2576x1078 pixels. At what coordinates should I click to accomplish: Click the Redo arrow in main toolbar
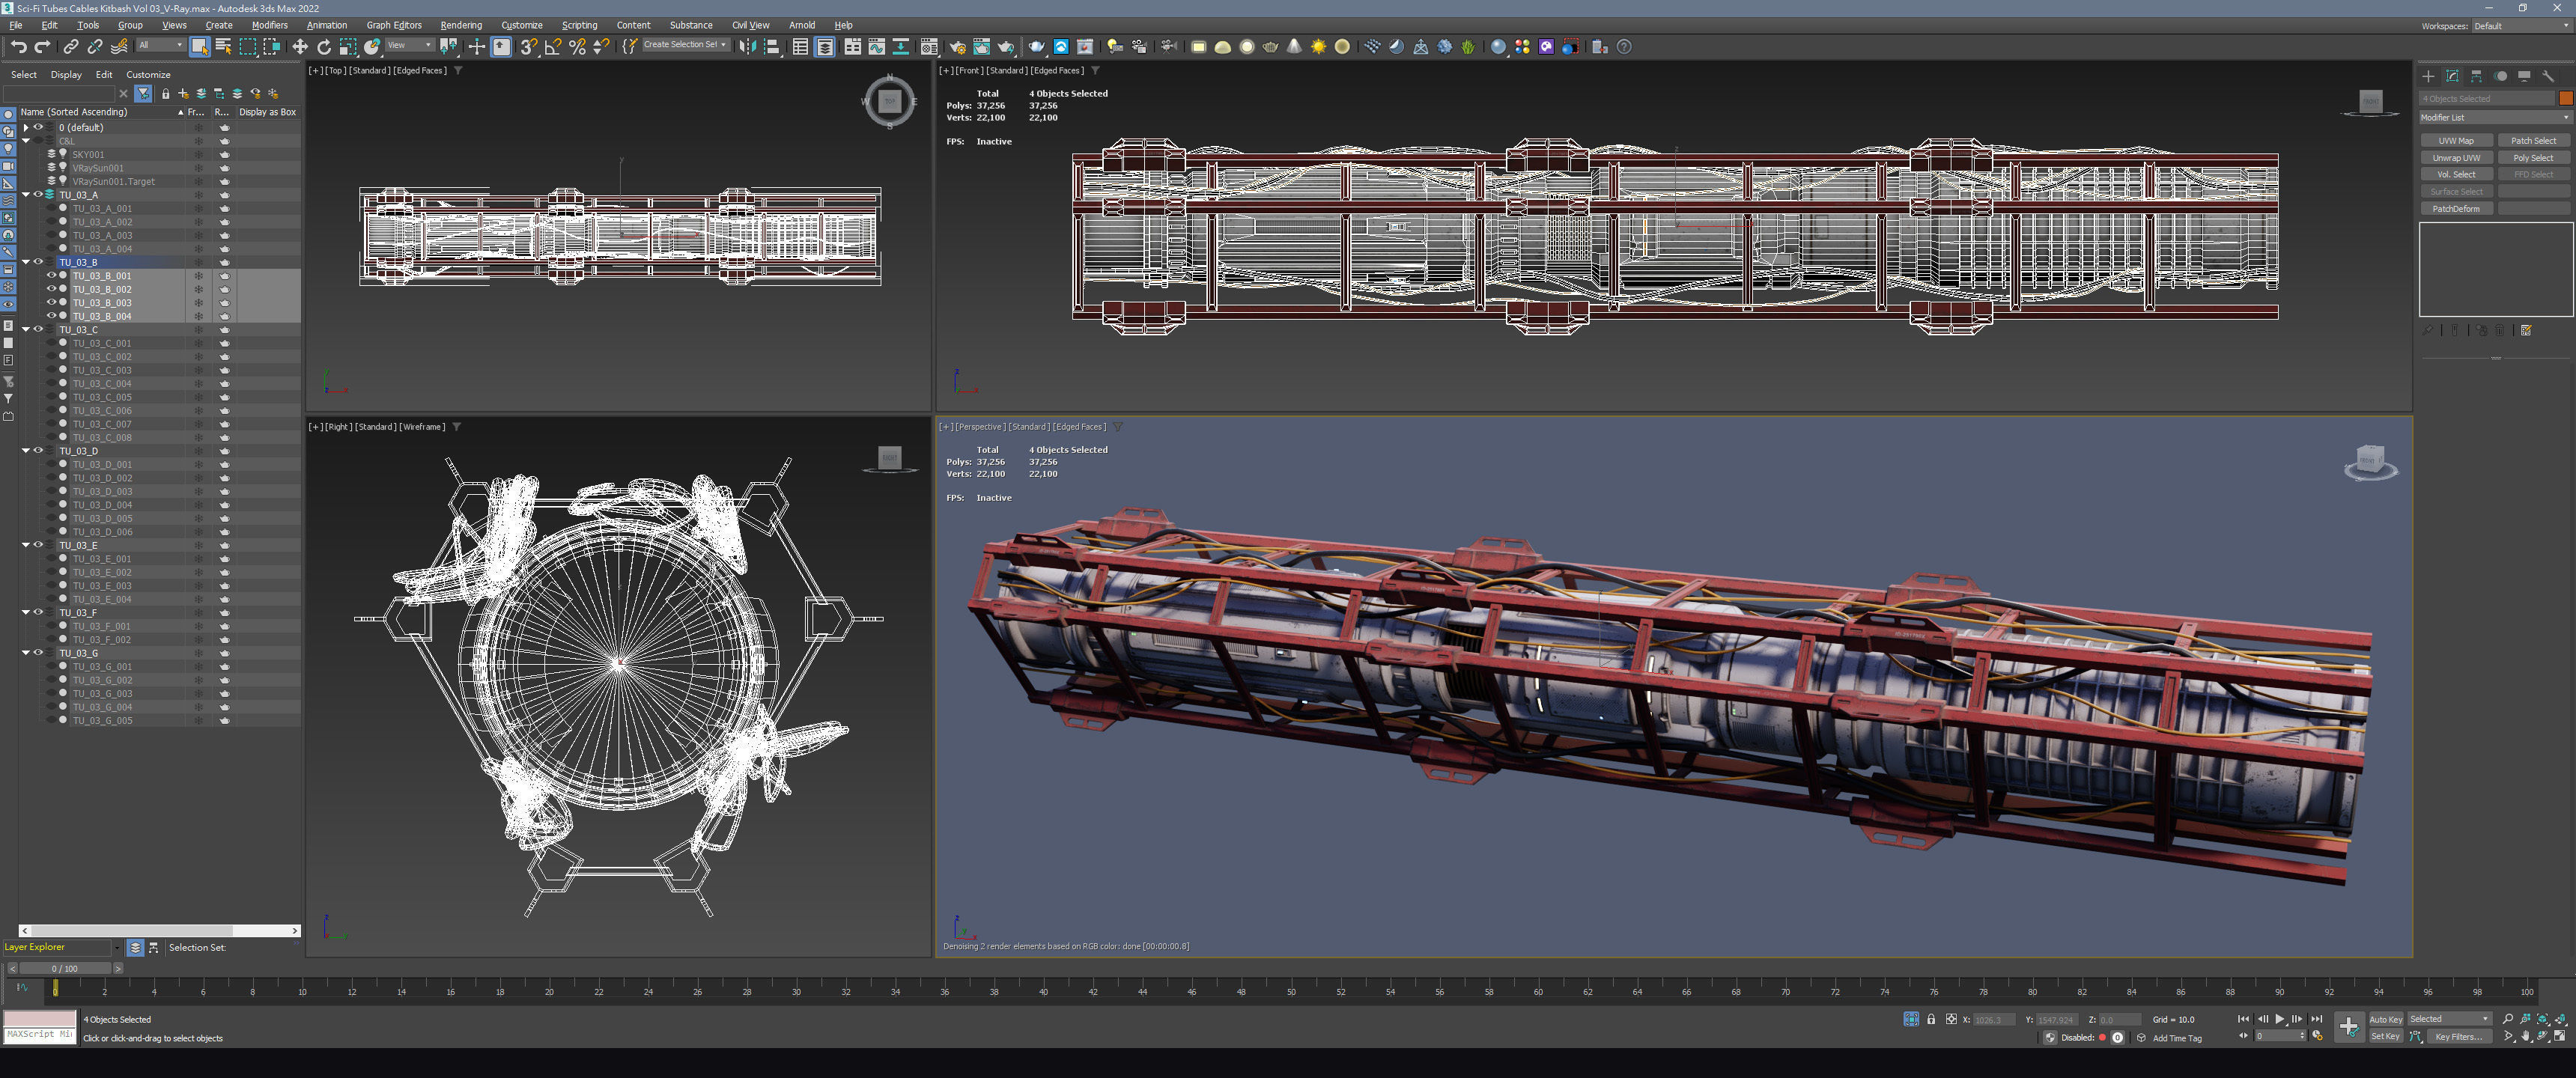tap(42, 47)
